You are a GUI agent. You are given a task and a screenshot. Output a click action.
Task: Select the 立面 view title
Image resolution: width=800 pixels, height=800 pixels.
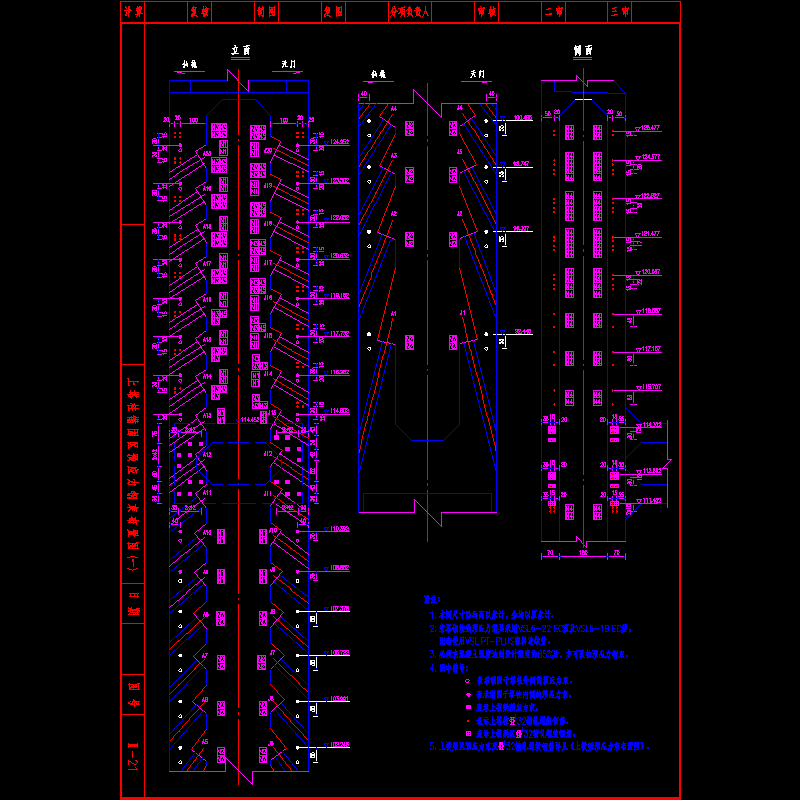240,49
